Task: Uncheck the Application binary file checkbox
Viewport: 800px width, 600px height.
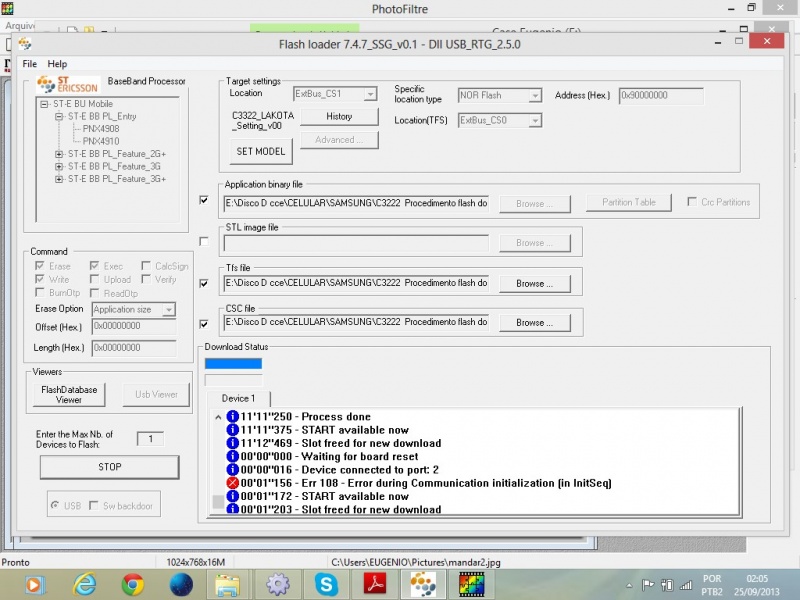Action: click(204, 200)
